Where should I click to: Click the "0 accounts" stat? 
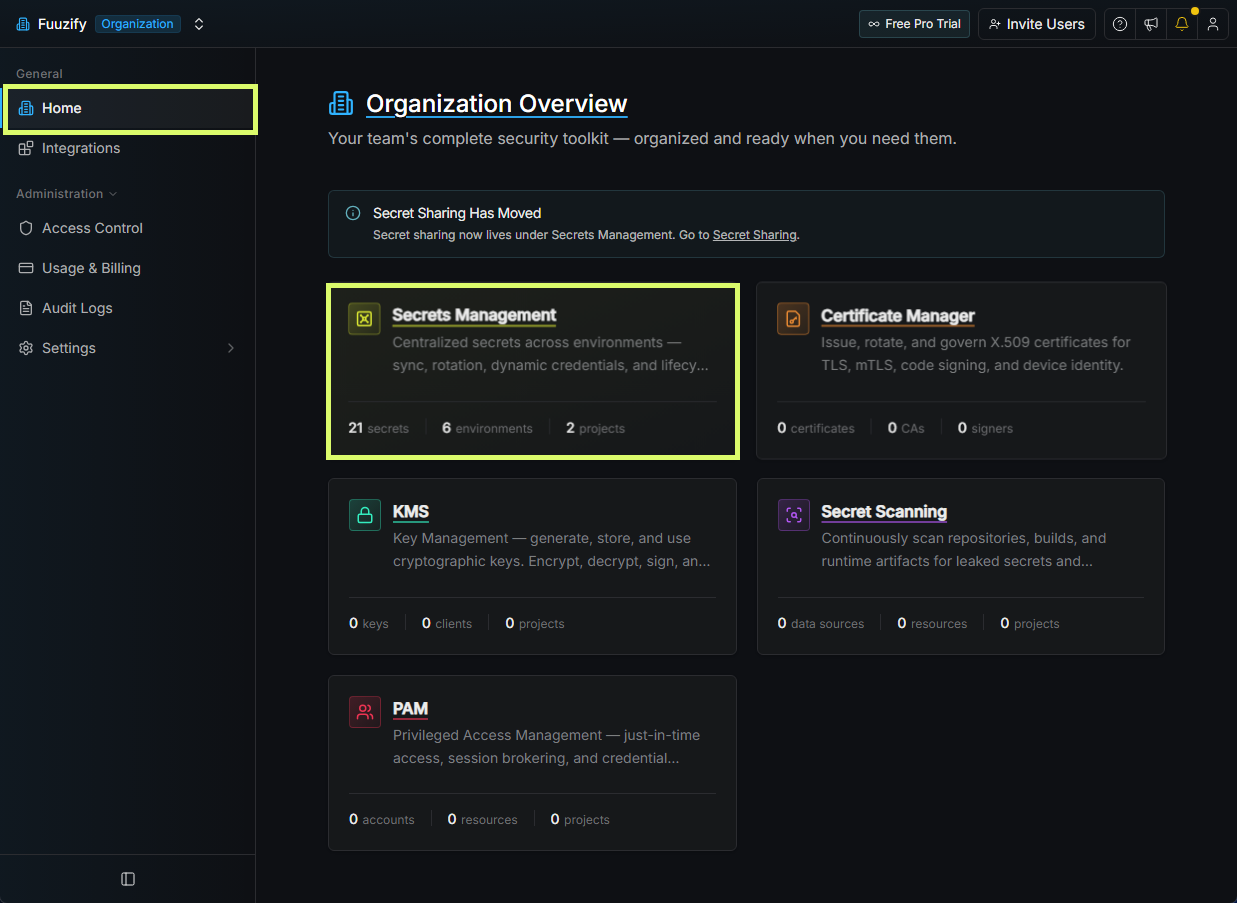(382, 819)
